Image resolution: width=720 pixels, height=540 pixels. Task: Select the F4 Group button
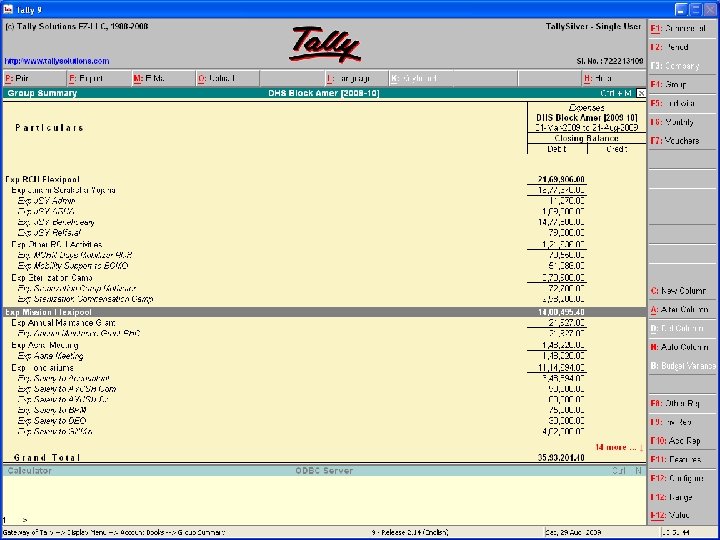(x=682, y=84)
